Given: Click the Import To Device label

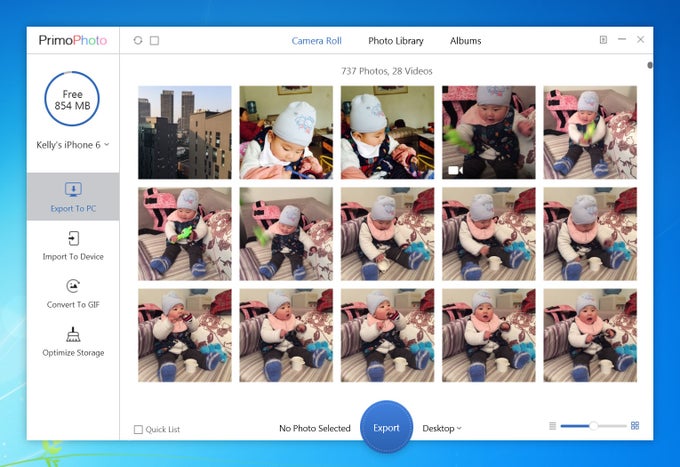Looking at the screenshot, I should click(x=73, y=257).
